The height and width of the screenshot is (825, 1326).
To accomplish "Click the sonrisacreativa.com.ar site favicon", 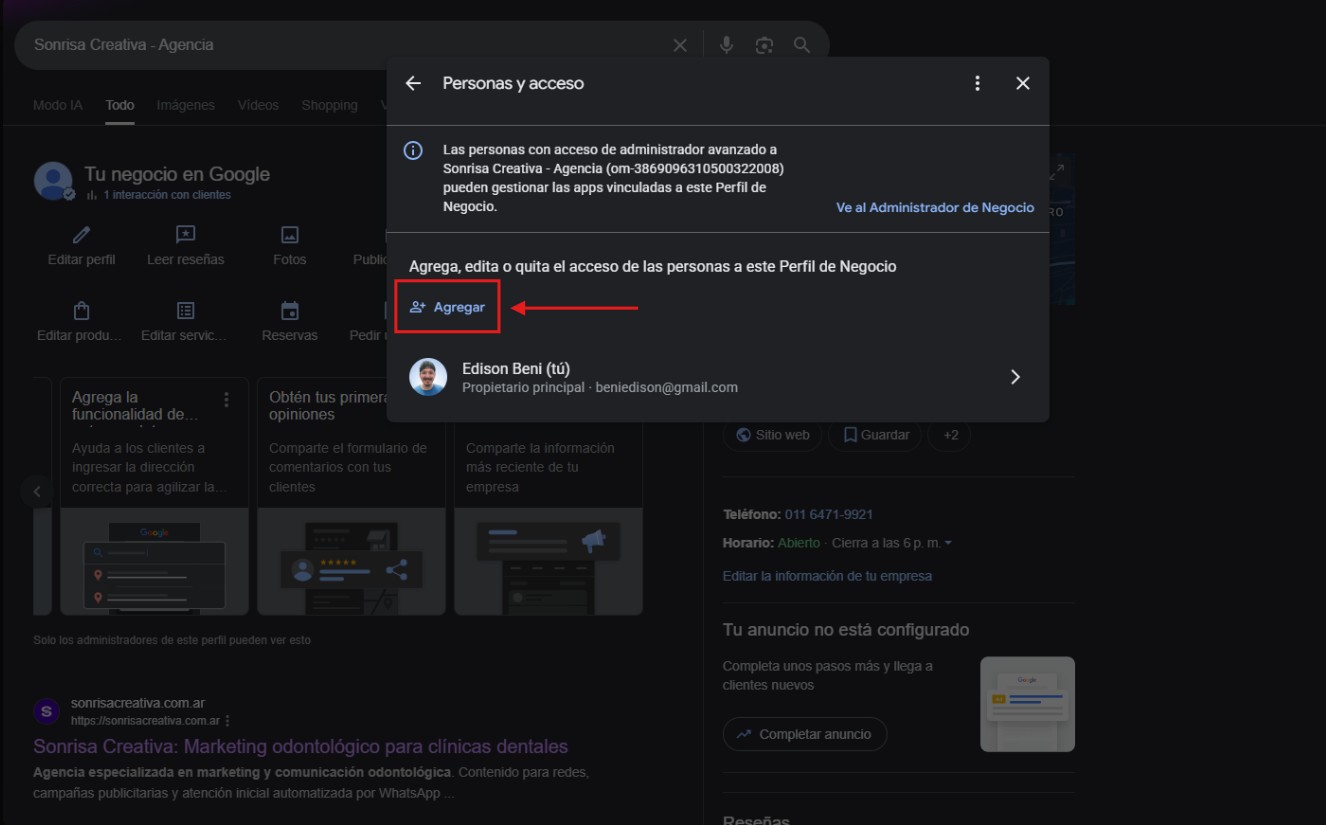I will 47,711.
